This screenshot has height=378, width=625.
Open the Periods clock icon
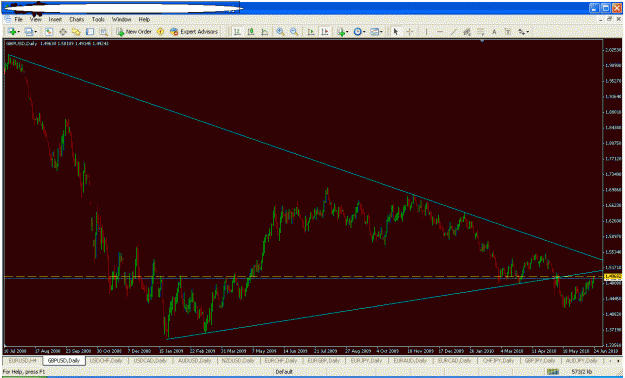pos(358,32)
